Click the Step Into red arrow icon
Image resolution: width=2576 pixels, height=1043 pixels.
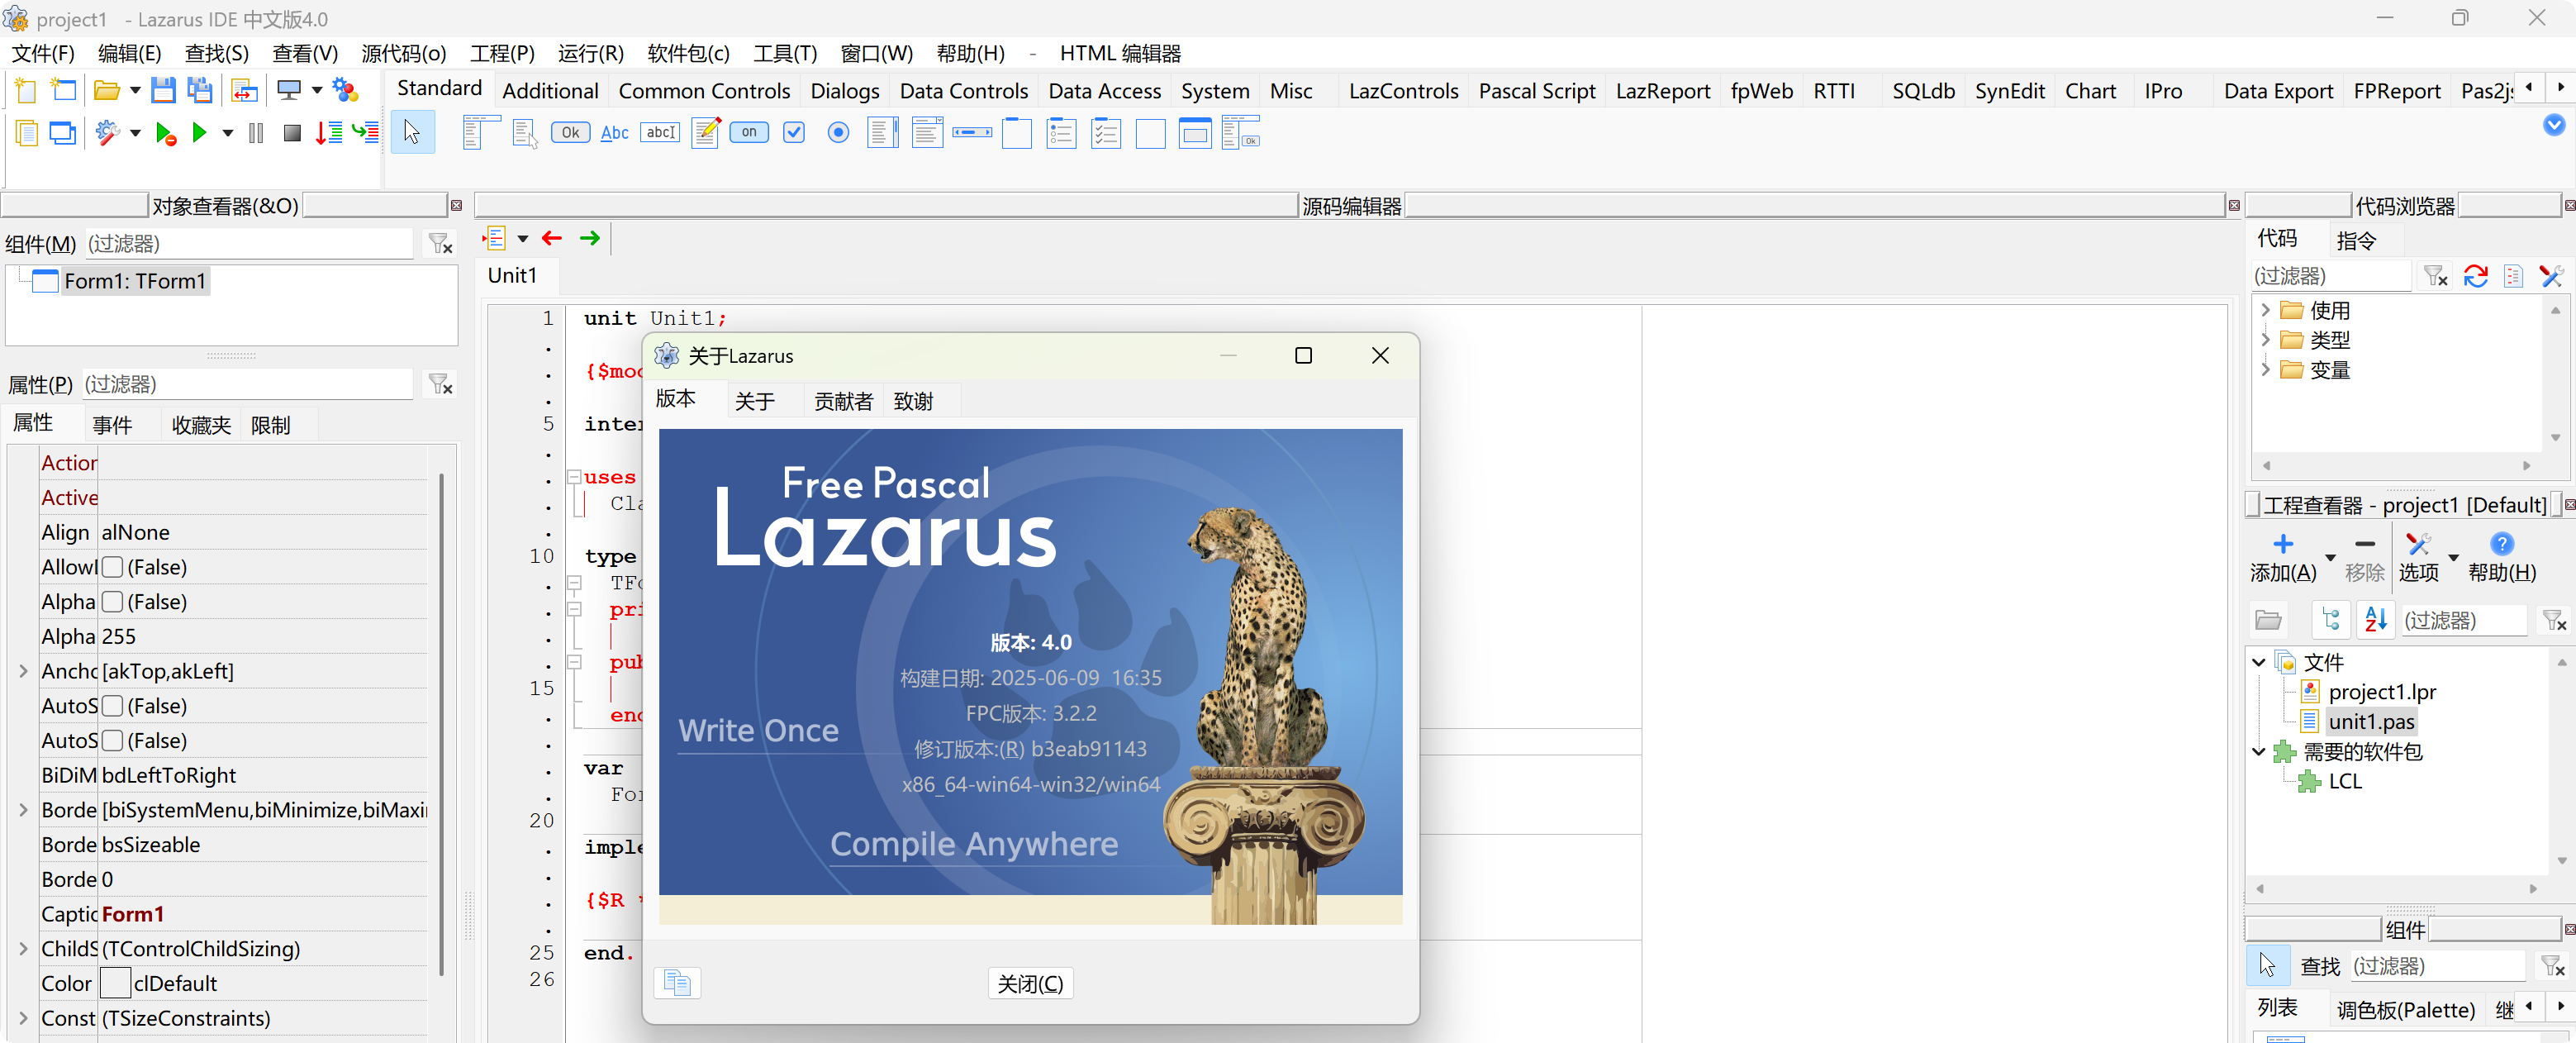(x=328, y=133)
